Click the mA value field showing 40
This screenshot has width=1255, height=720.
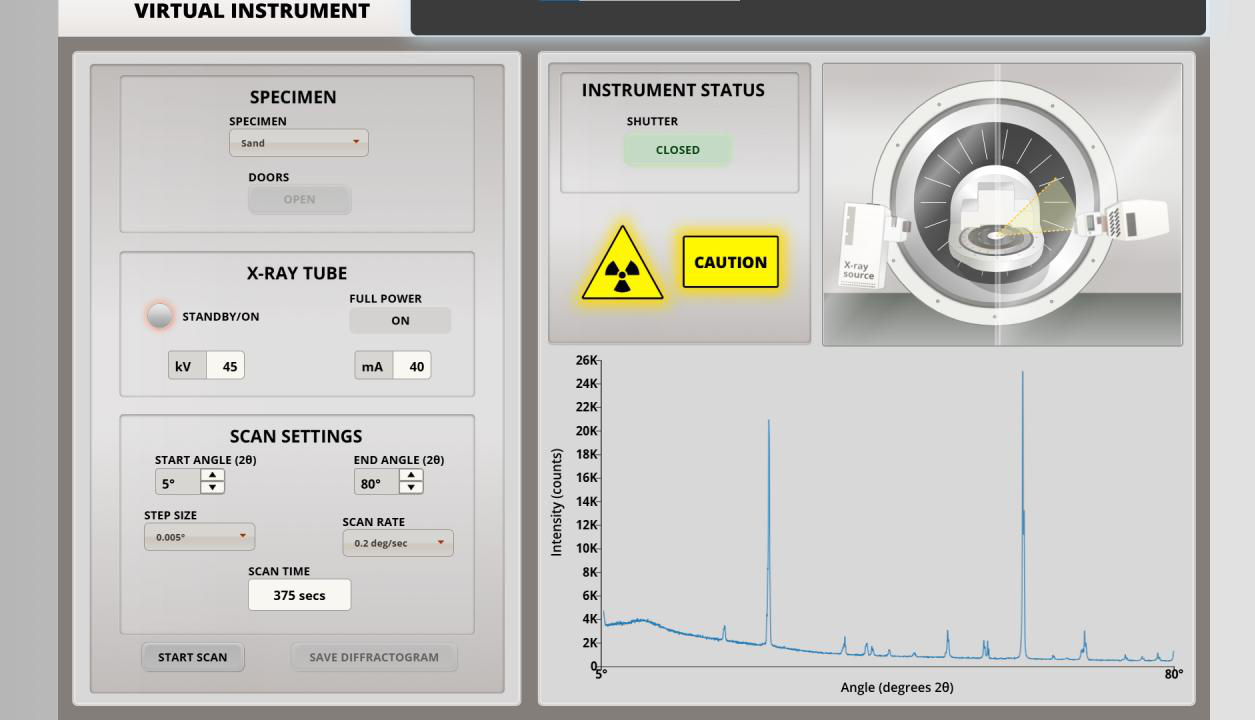pos(413,366)
